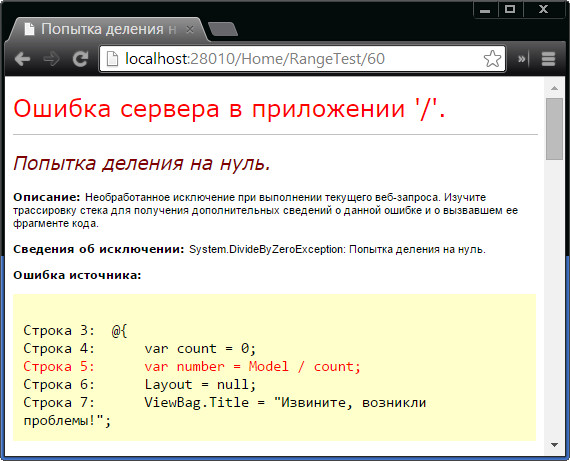Reload the page with the refresh icon
This screenshot has height=461, width=570.
click(80, 59)
